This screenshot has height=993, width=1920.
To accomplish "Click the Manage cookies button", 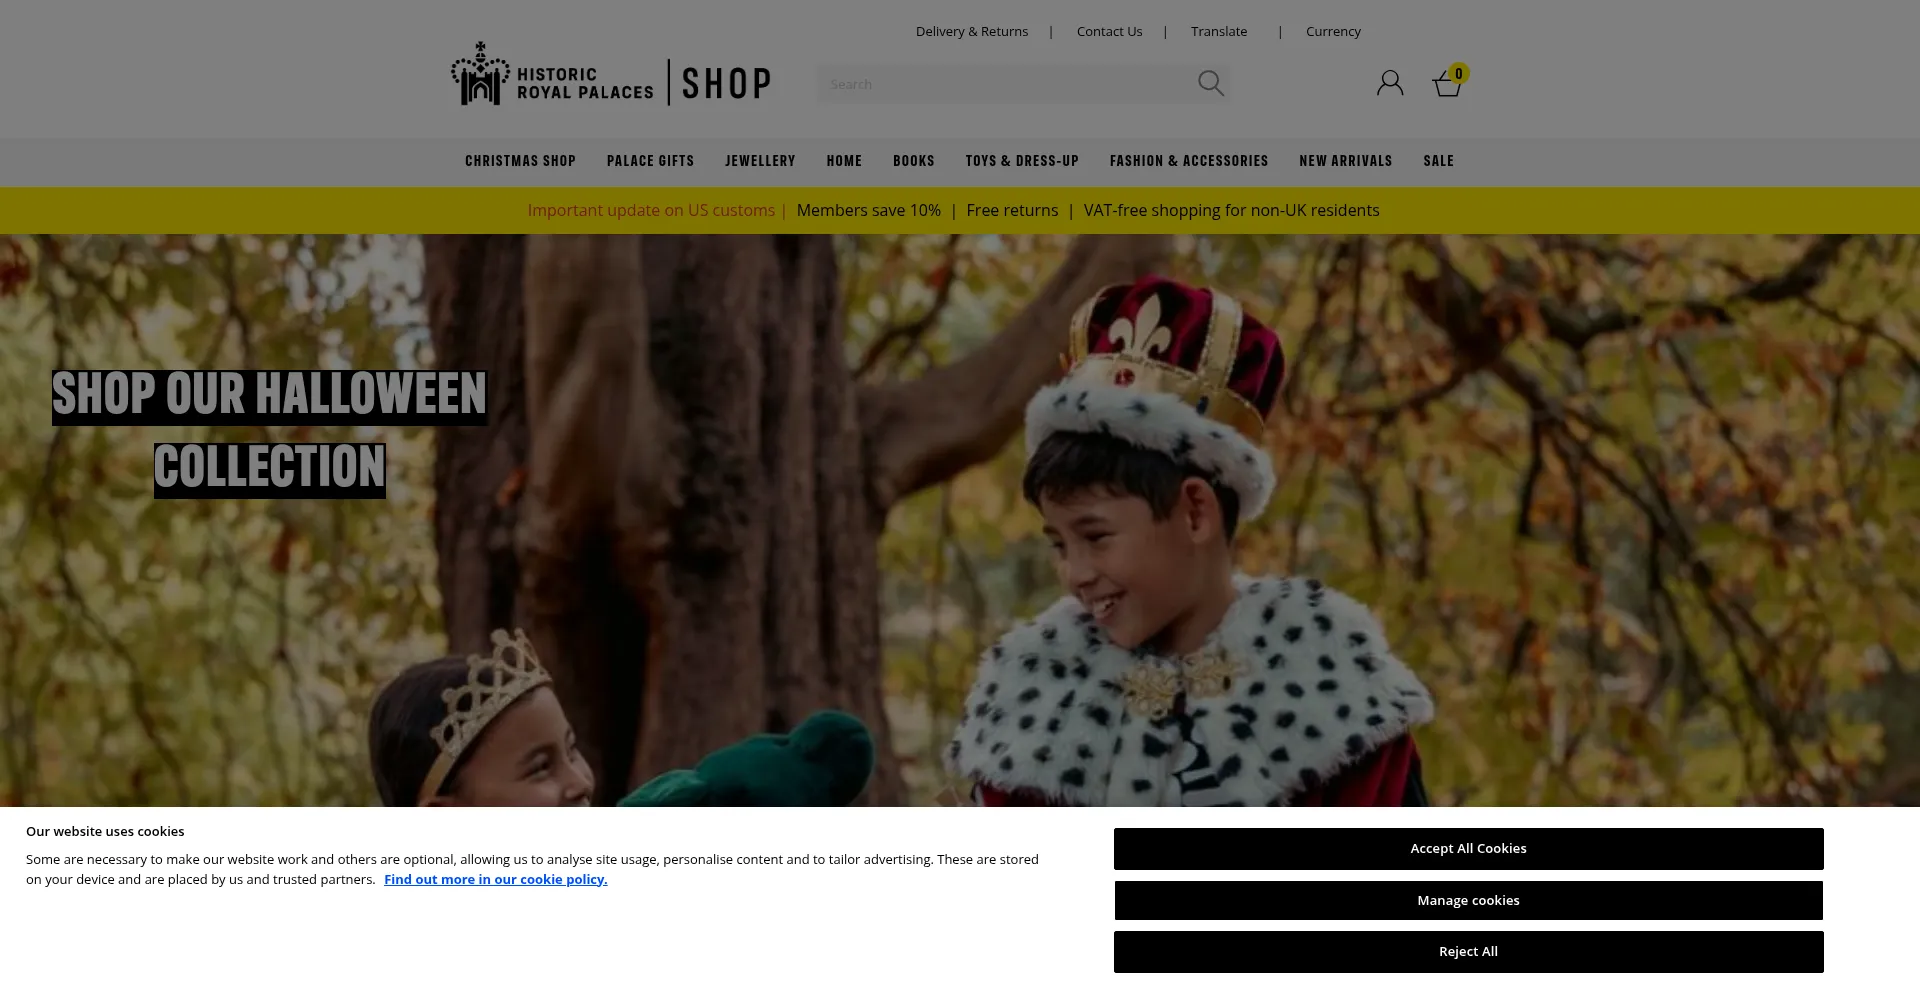I will click(x=1469, y=901).
